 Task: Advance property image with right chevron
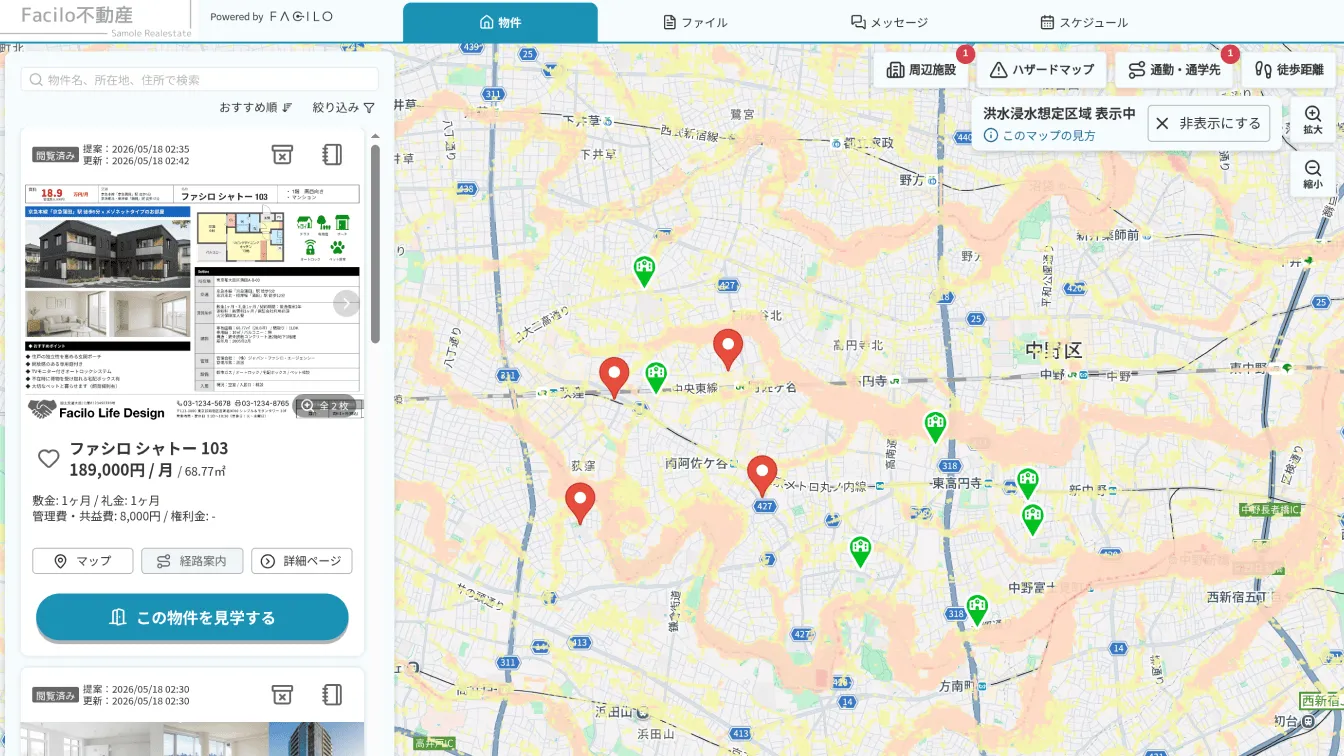[x=346, y=303]
